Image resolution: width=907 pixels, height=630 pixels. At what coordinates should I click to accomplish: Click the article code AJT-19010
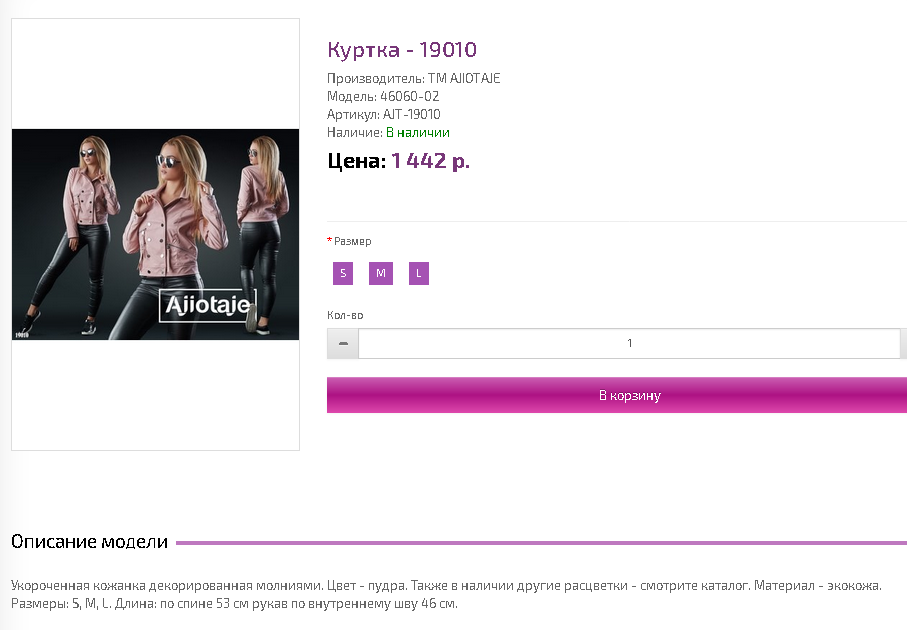click(x=412, y=114)
